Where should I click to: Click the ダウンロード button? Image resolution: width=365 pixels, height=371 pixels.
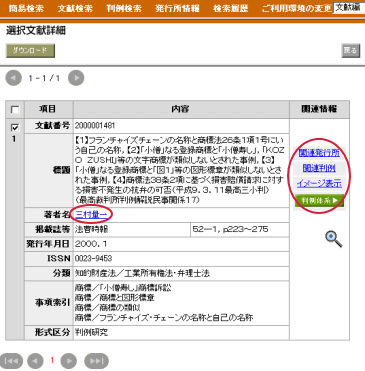(x=30, y=51)
